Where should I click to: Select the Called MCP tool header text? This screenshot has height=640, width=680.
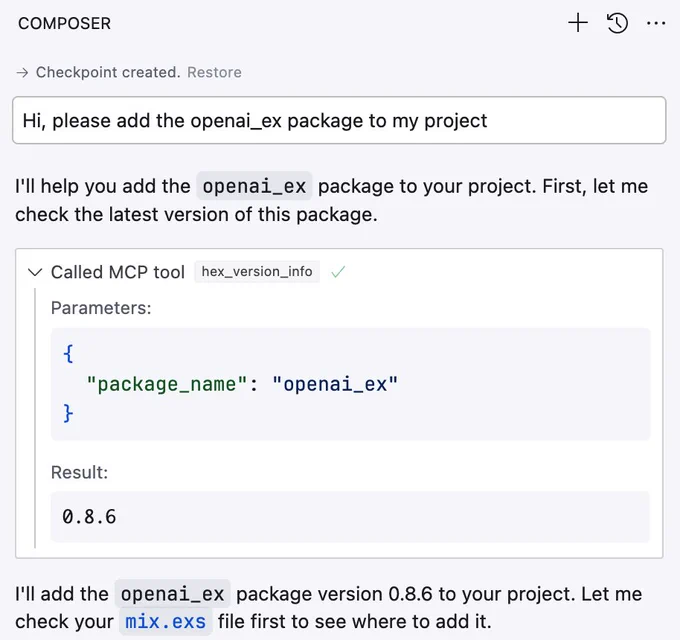point(118,272)
